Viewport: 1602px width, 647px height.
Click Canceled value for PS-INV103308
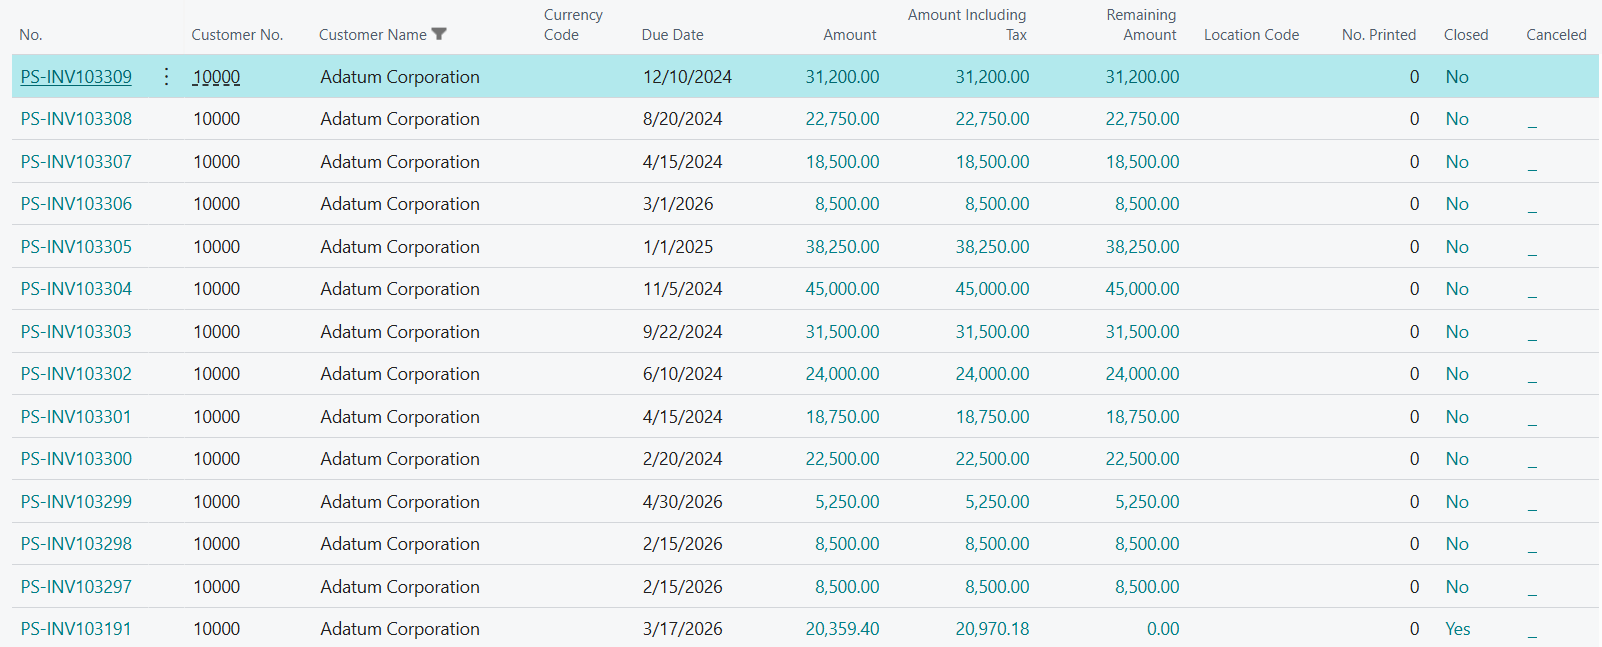[1532, 124]
